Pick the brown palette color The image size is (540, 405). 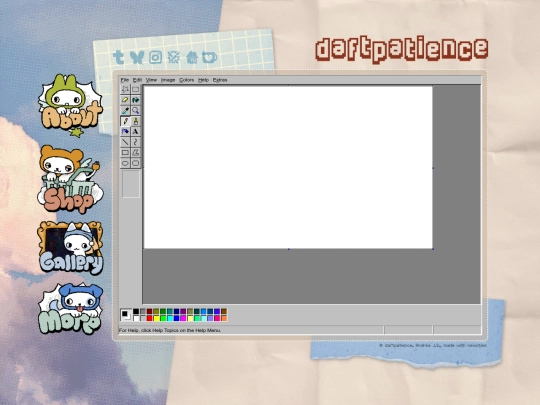point(224,311)
